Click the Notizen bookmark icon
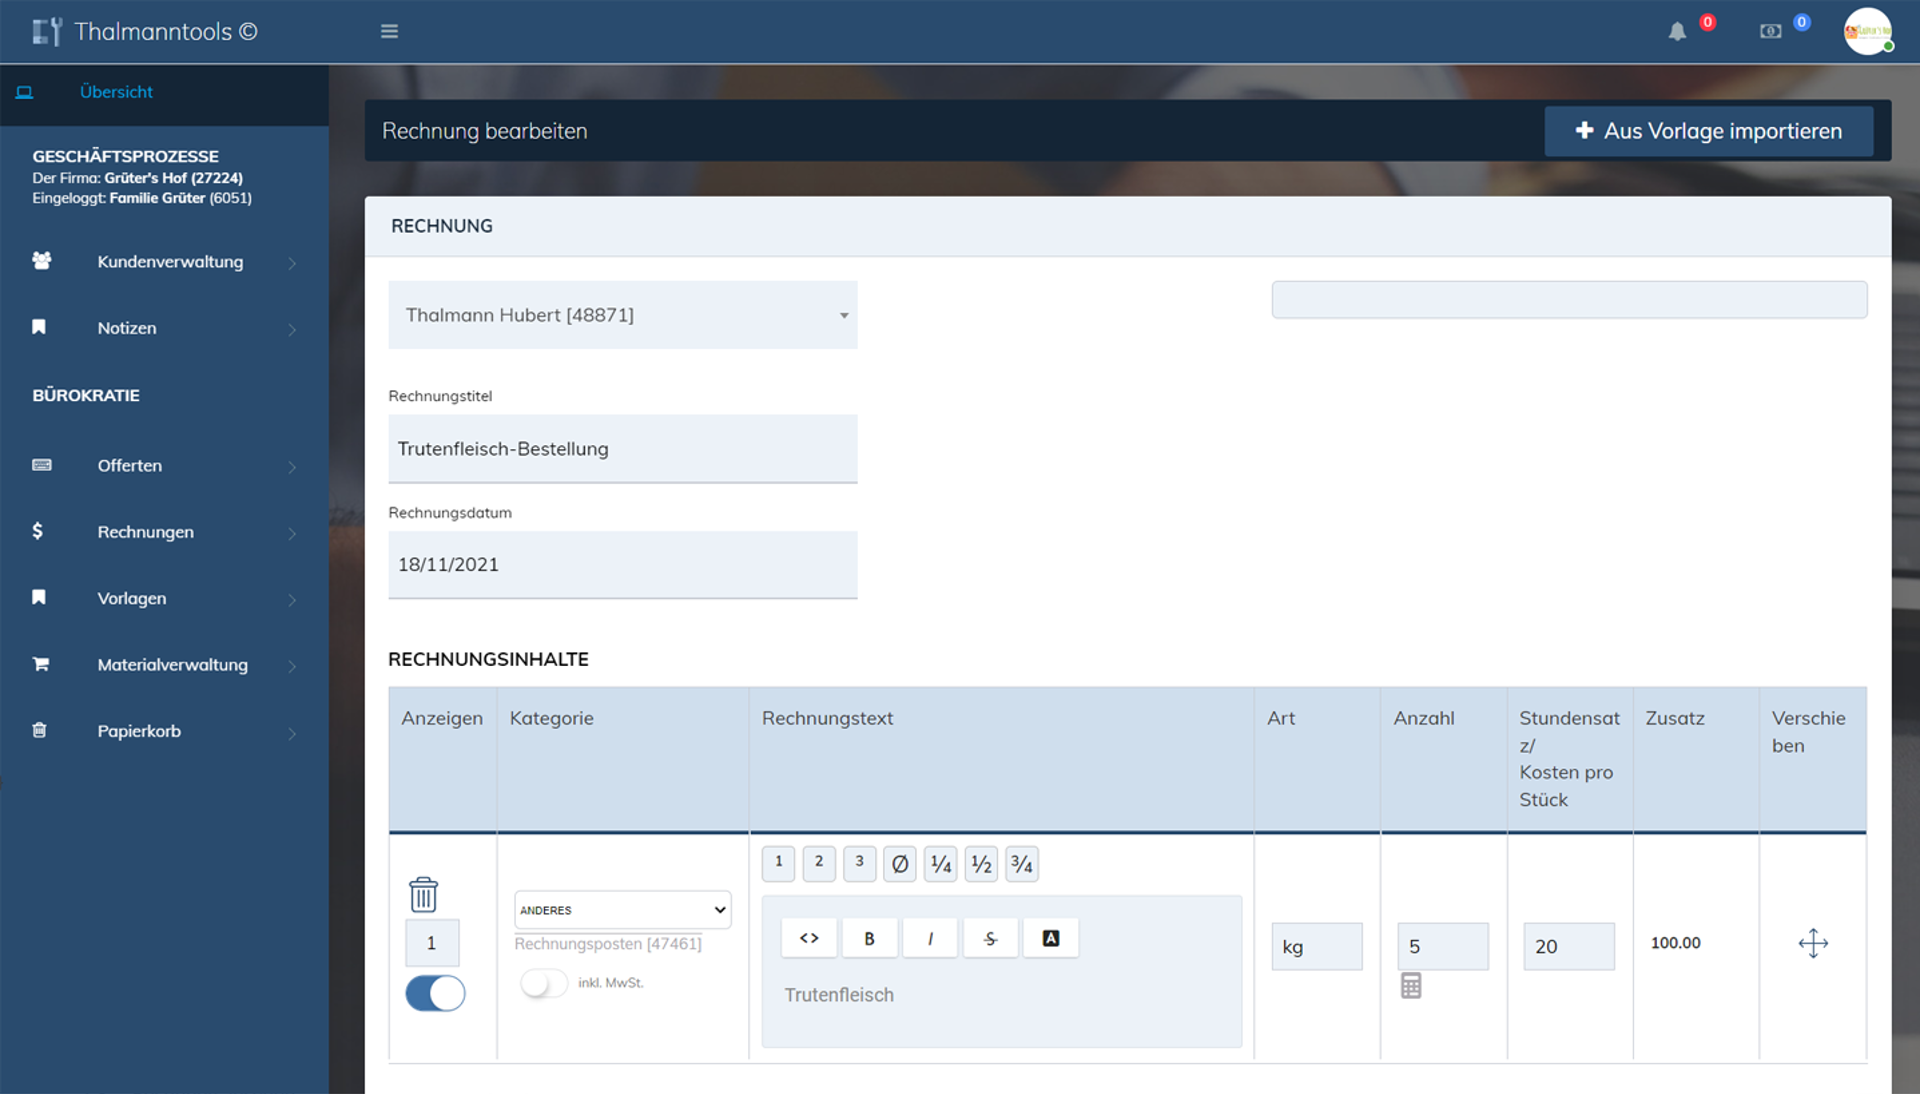The image size is (1920, 1094). 39,327
